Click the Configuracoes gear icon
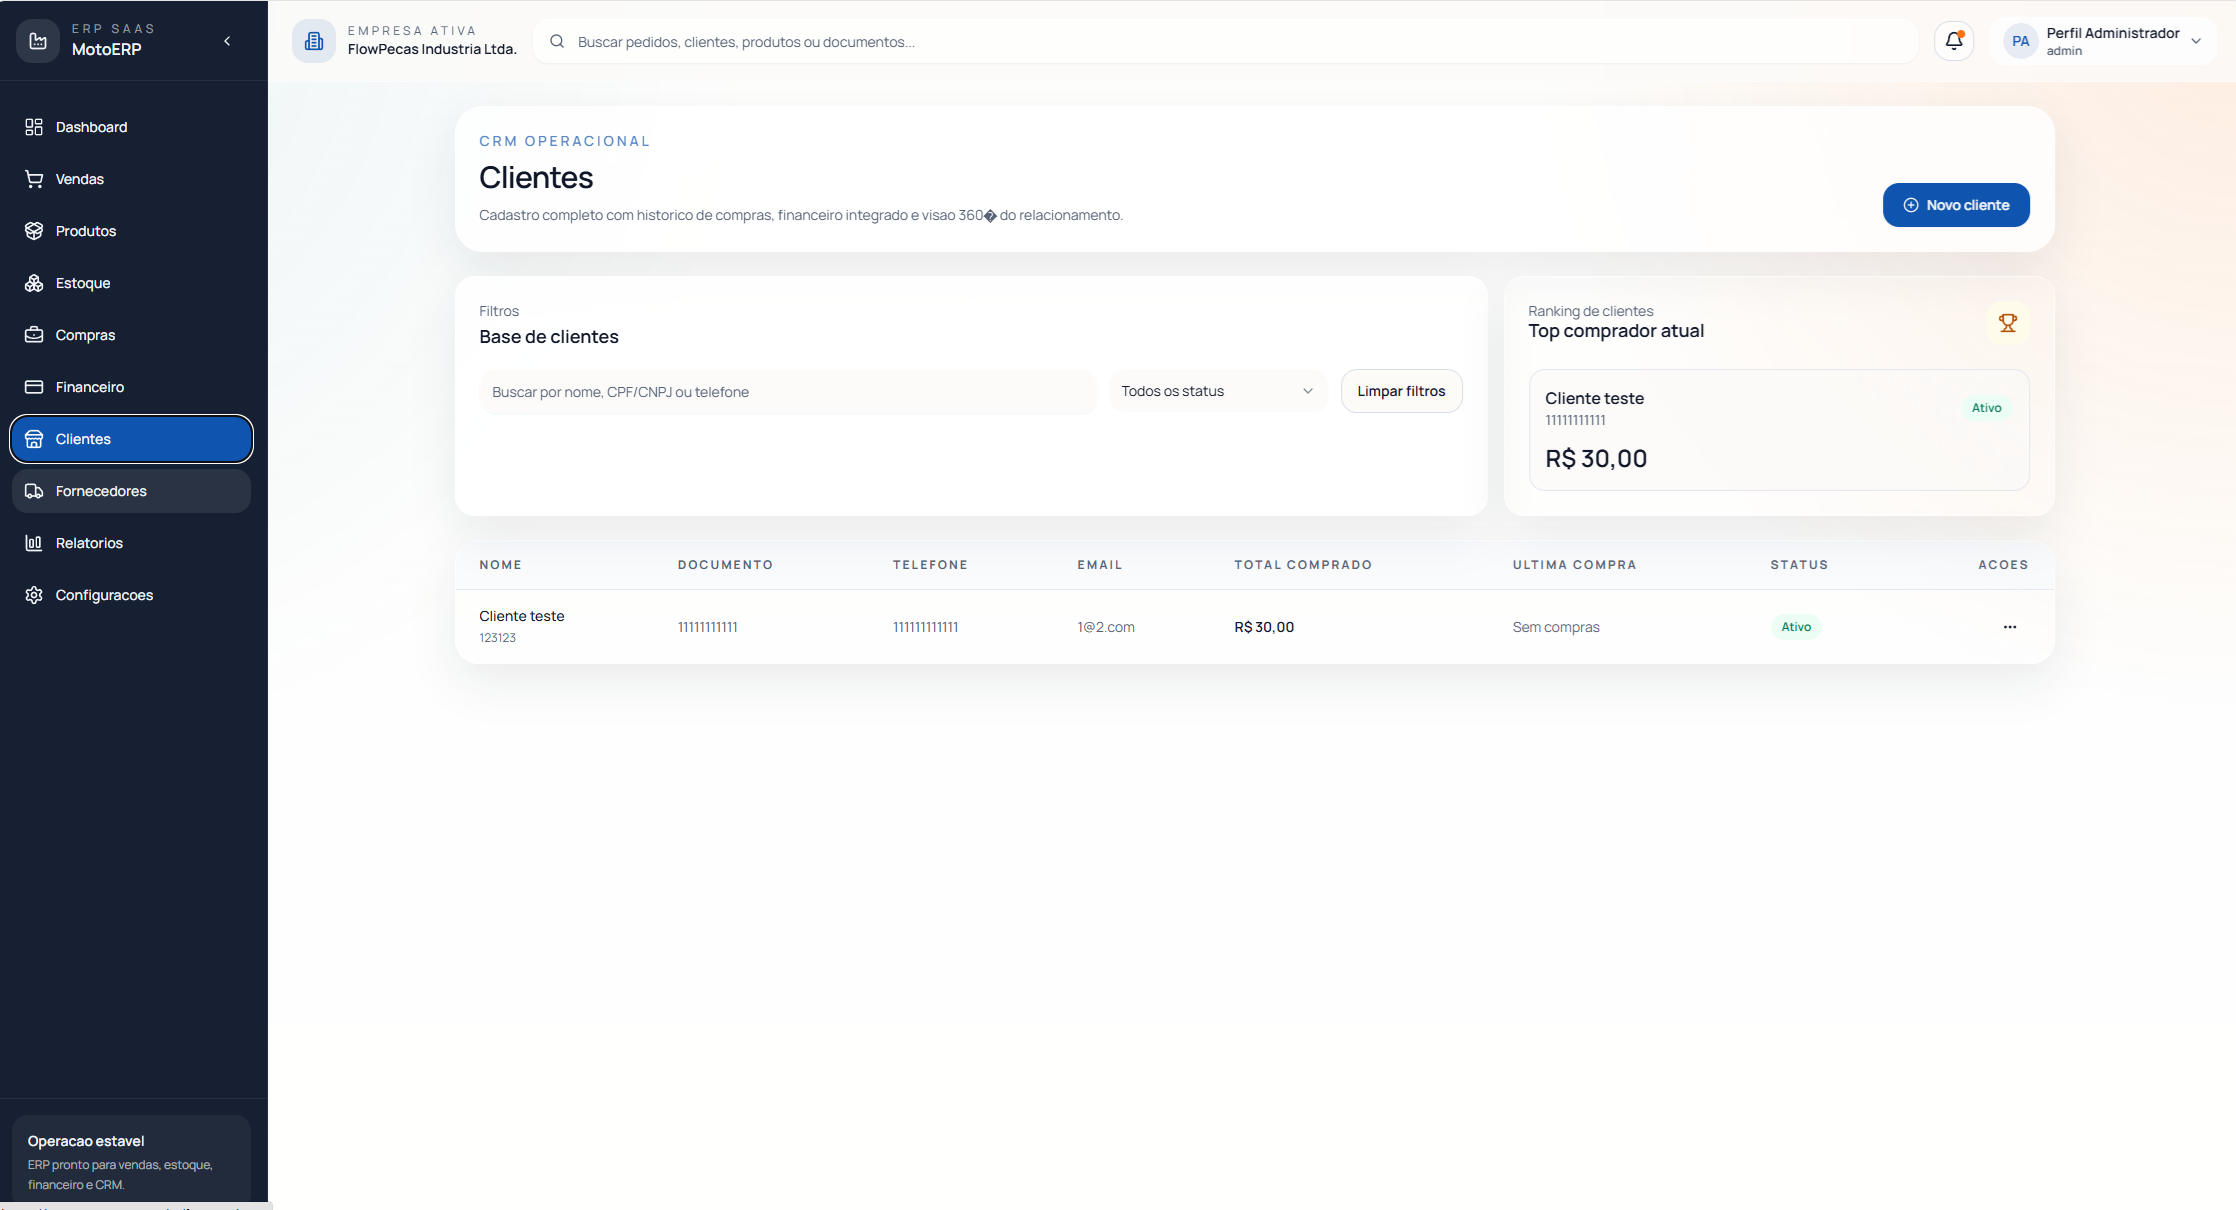Screen dimensions: 2236x1210 34,595
